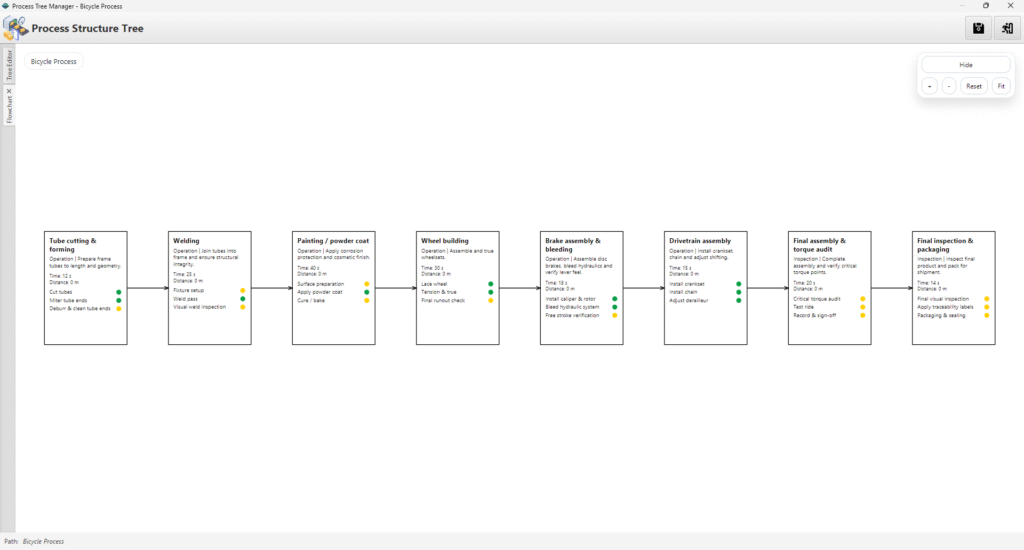
Task: Click the Exit running-man door icon
Action: [x=1005, y=28]
